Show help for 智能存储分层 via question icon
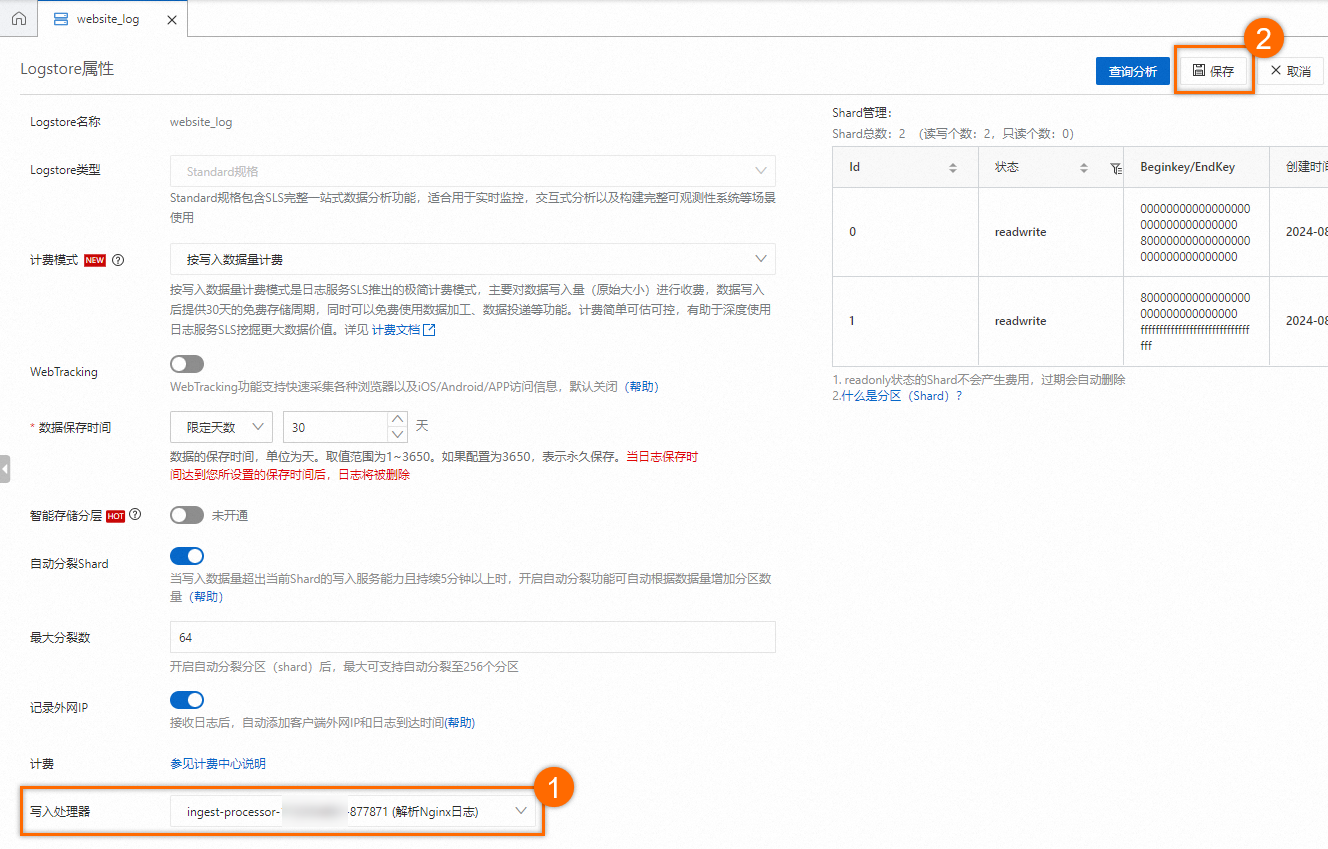The image size is (1328, 849). point(135,515)
